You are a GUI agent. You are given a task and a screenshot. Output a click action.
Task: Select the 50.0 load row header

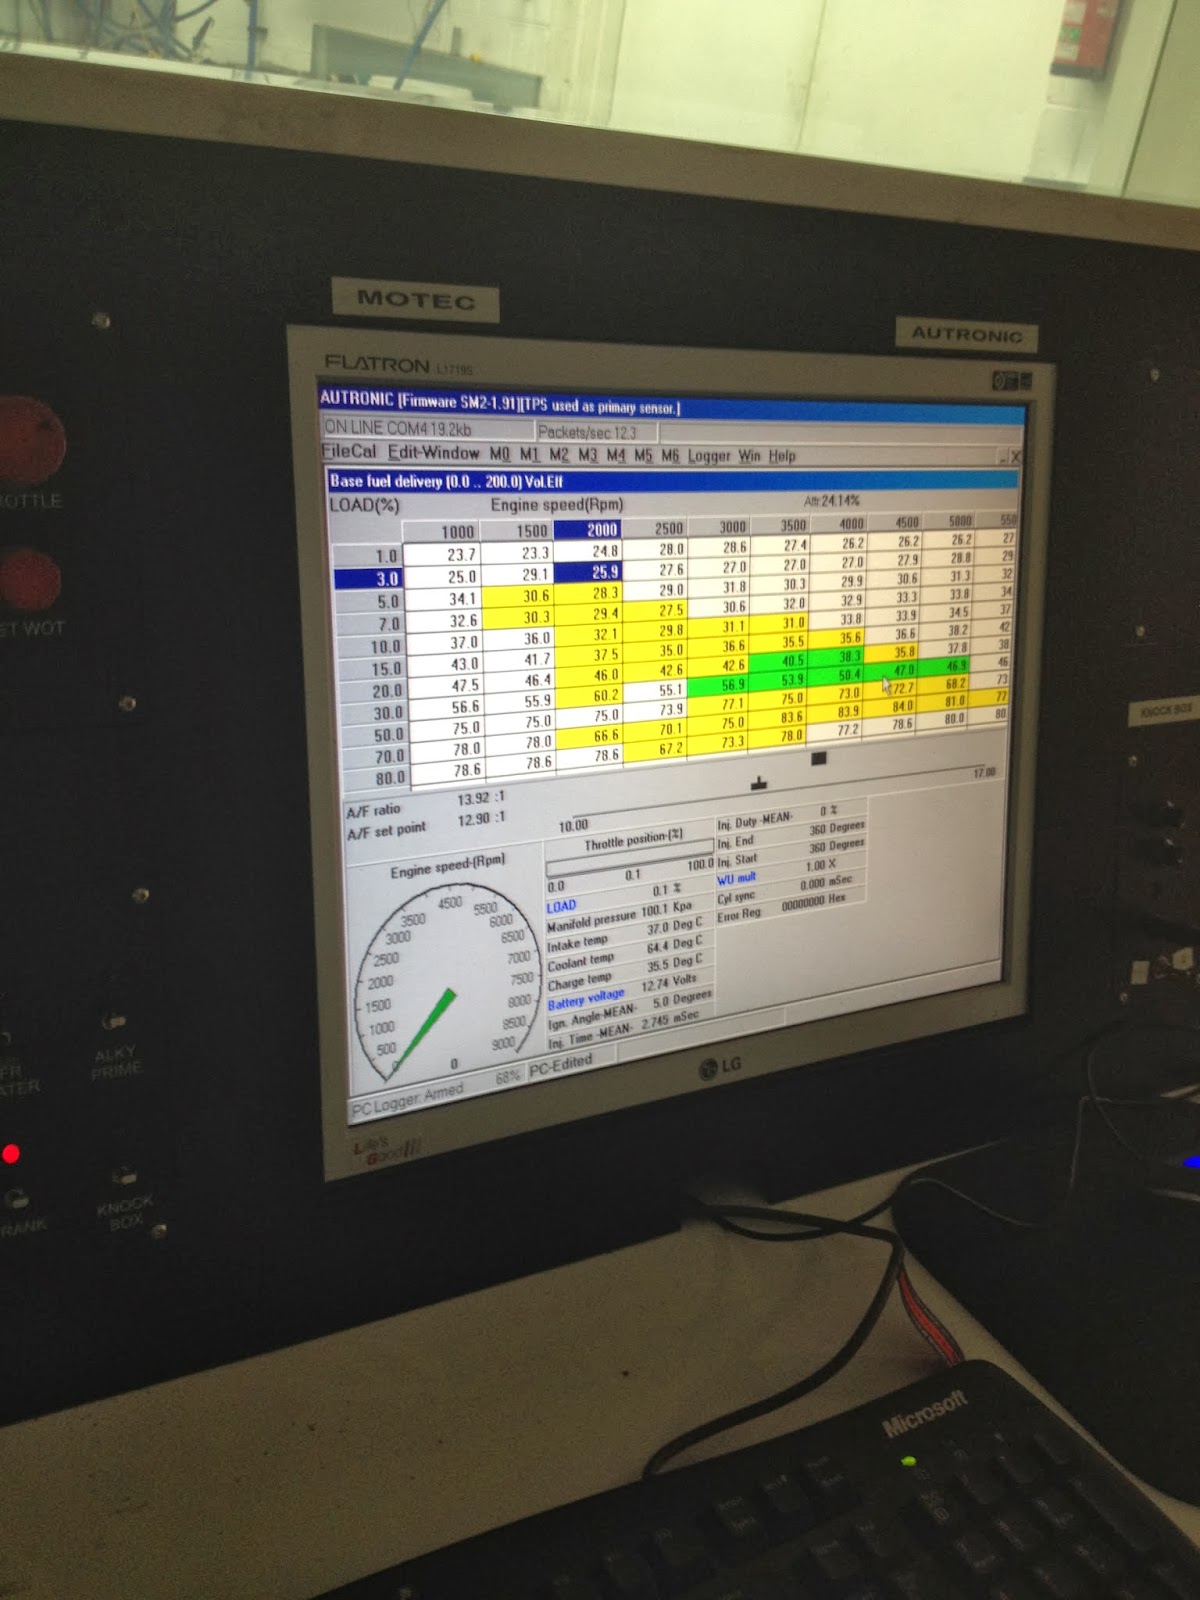click(375, 735)
